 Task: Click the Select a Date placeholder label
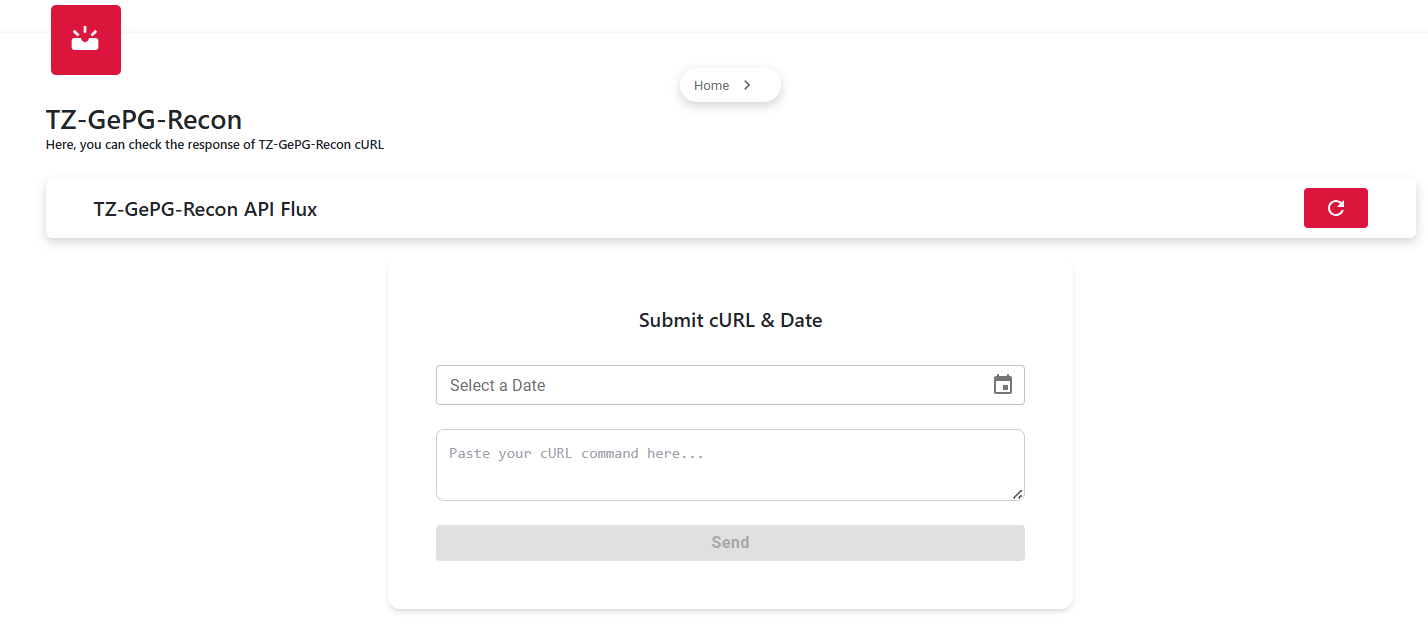click(x=497, y=385)
